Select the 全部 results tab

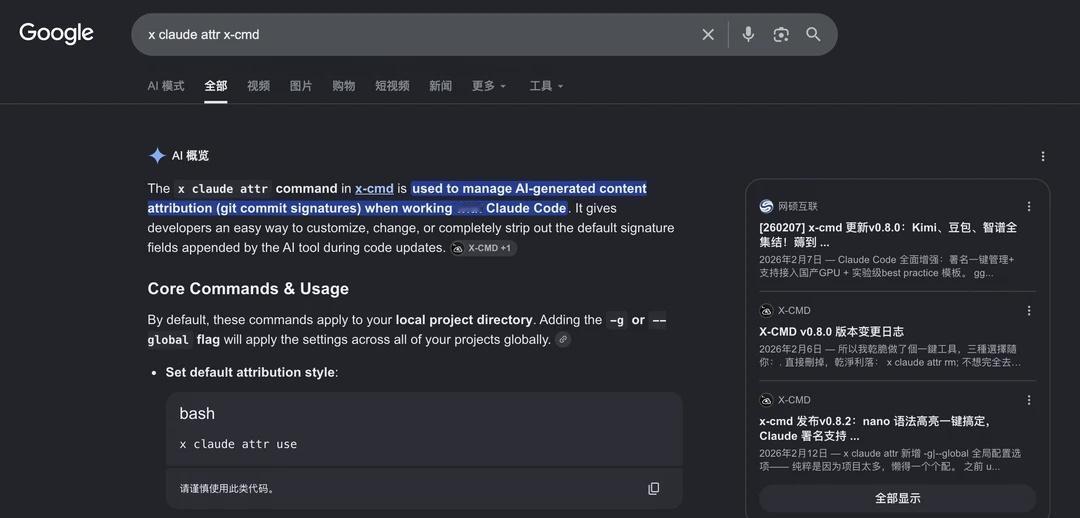coord(216,86)
